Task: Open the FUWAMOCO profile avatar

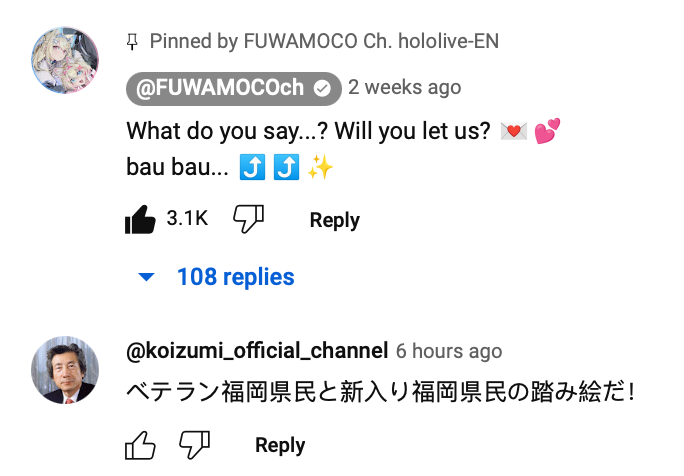Action: pyautogui.click(x=65, y=60)
